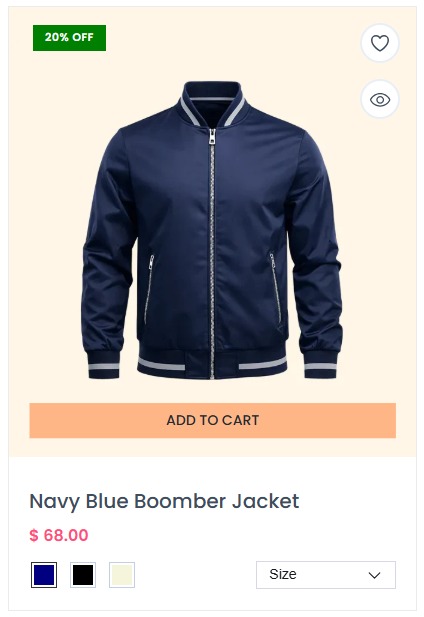Expand size options via the down arrow
Screen dimensions: 424x617
point(374,575)
